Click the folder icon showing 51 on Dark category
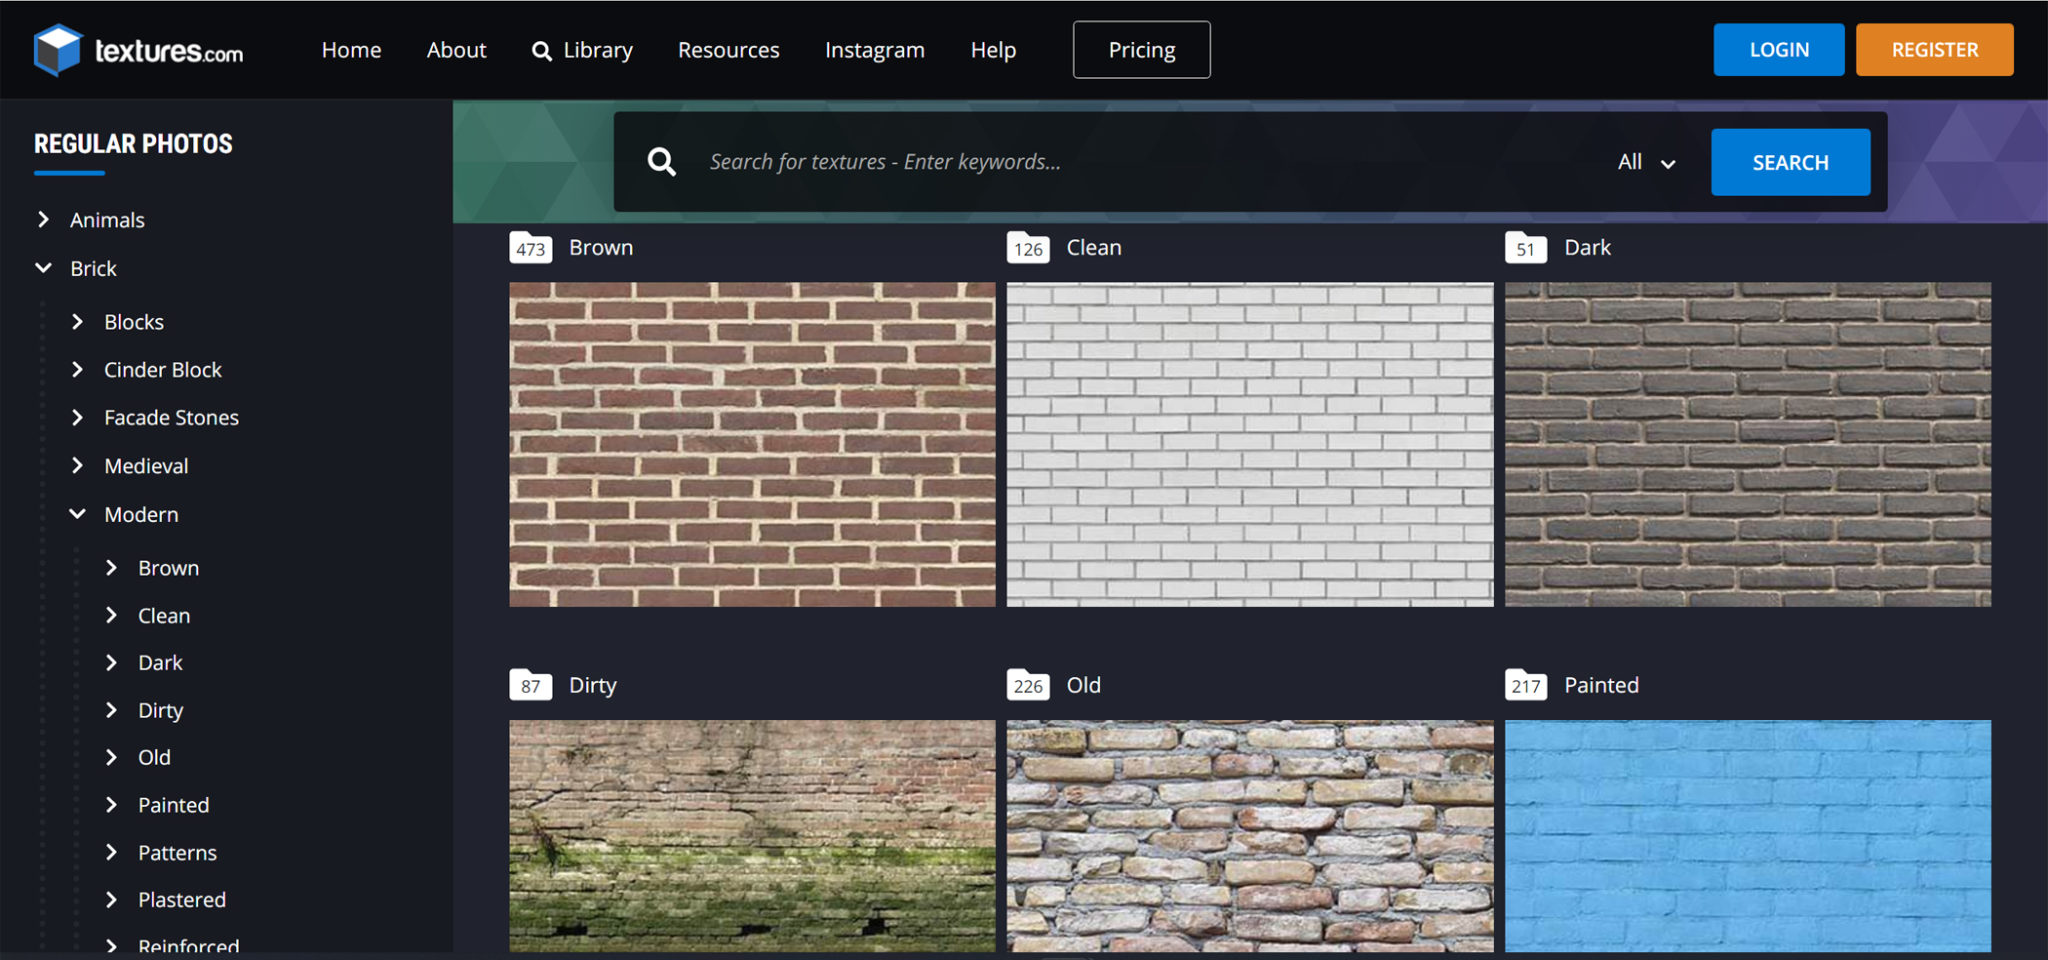Image resolution: width=2048 pixels, height=960 pixels. [x=1524, y=247]
